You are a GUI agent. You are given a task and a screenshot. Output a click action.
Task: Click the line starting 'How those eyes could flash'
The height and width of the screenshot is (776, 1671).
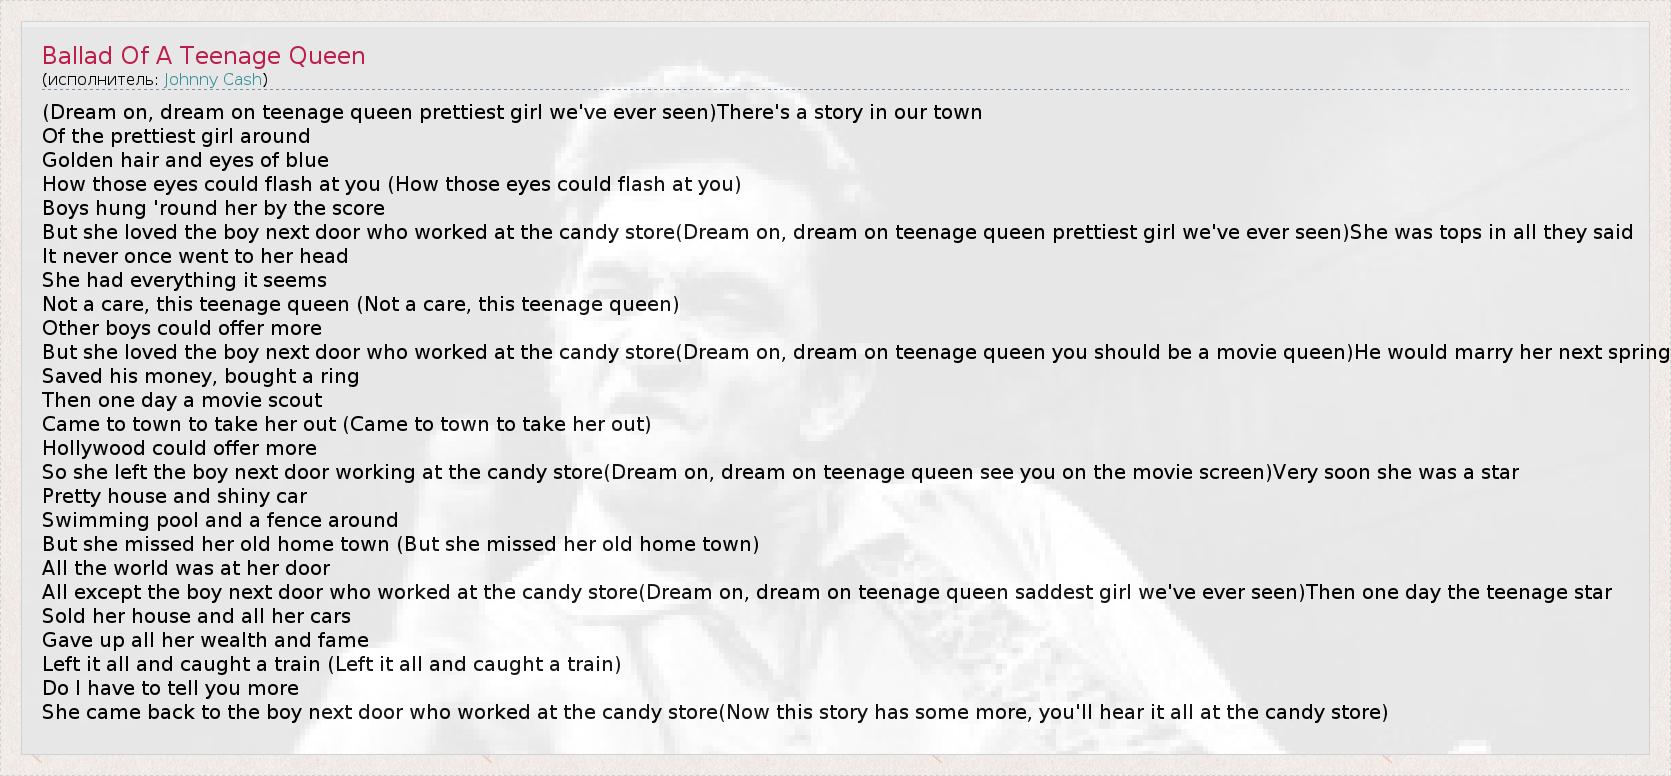pyautogui.click(x=391, y=184)
